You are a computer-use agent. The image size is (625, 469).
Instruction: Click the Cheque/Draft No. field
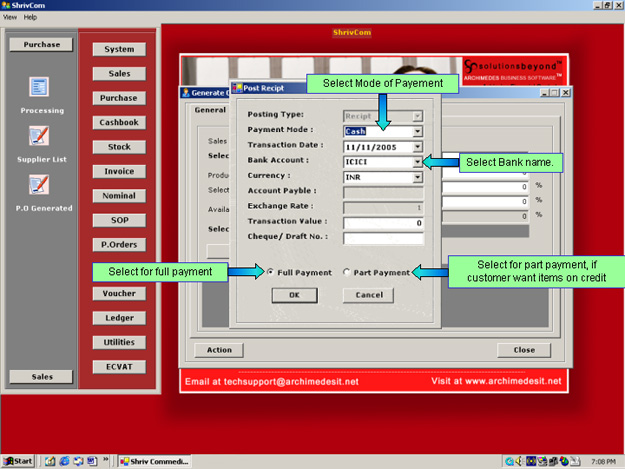point(383,239)
